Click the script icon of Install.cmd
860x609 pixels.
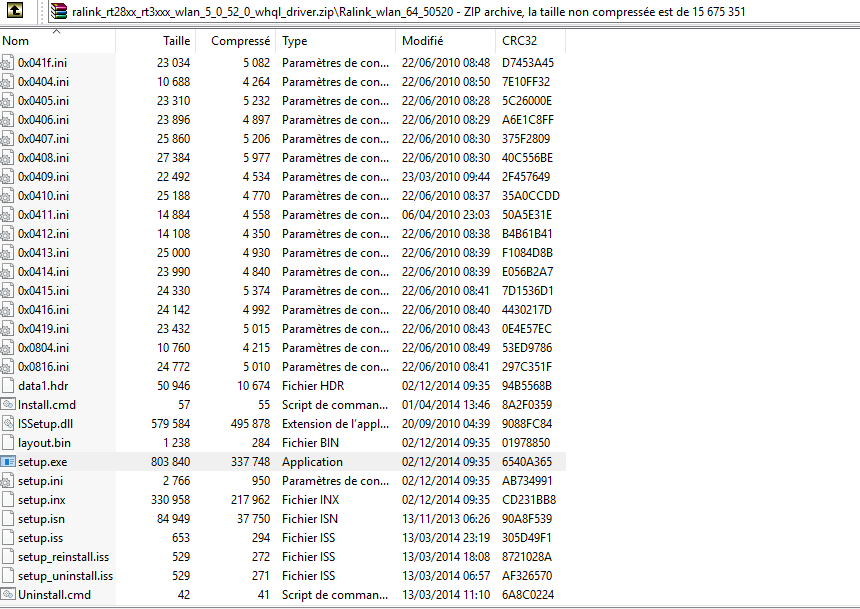8,405
